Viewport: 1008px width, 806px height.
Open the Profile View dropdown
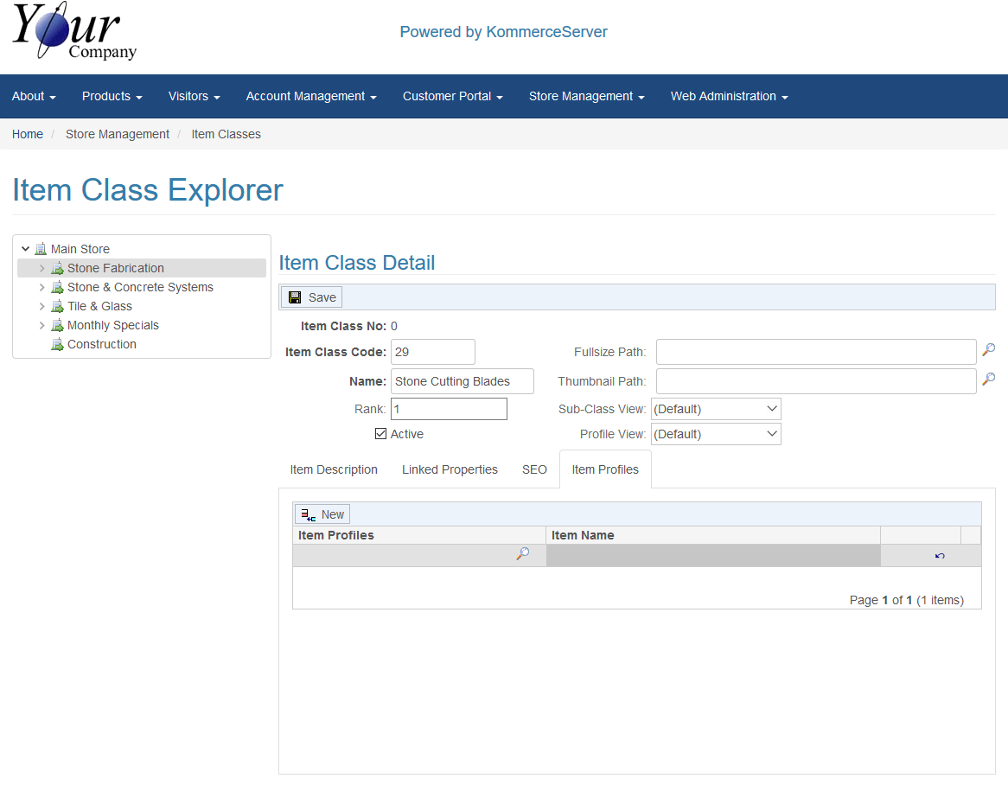coord(715,434)
